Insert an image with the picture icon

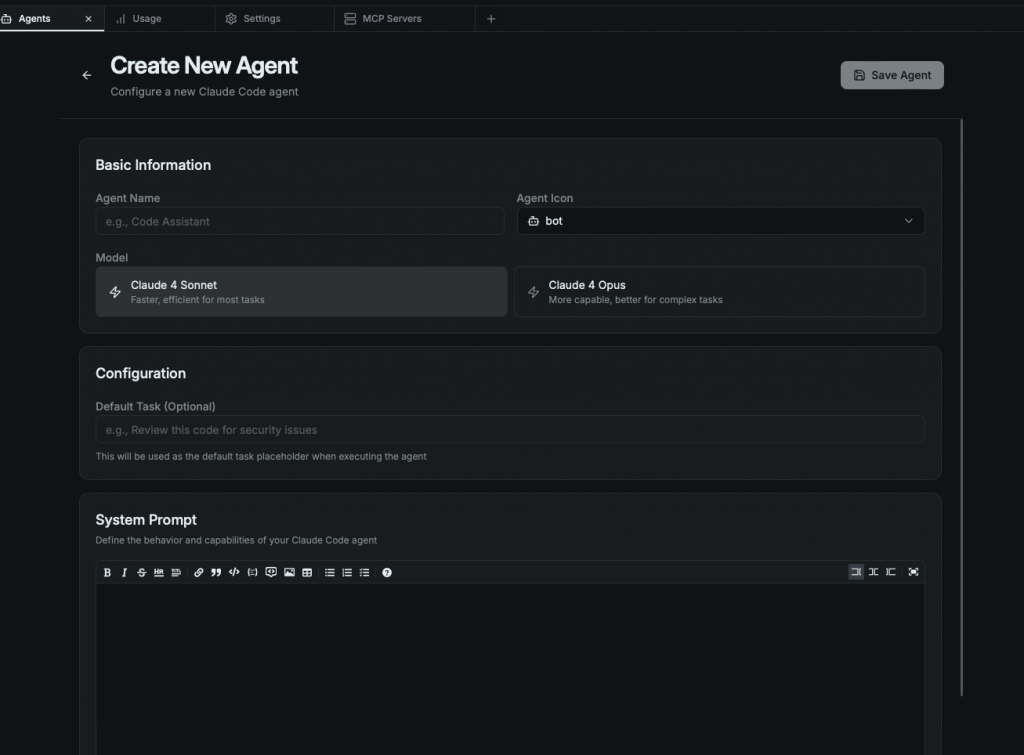point(289,572)
